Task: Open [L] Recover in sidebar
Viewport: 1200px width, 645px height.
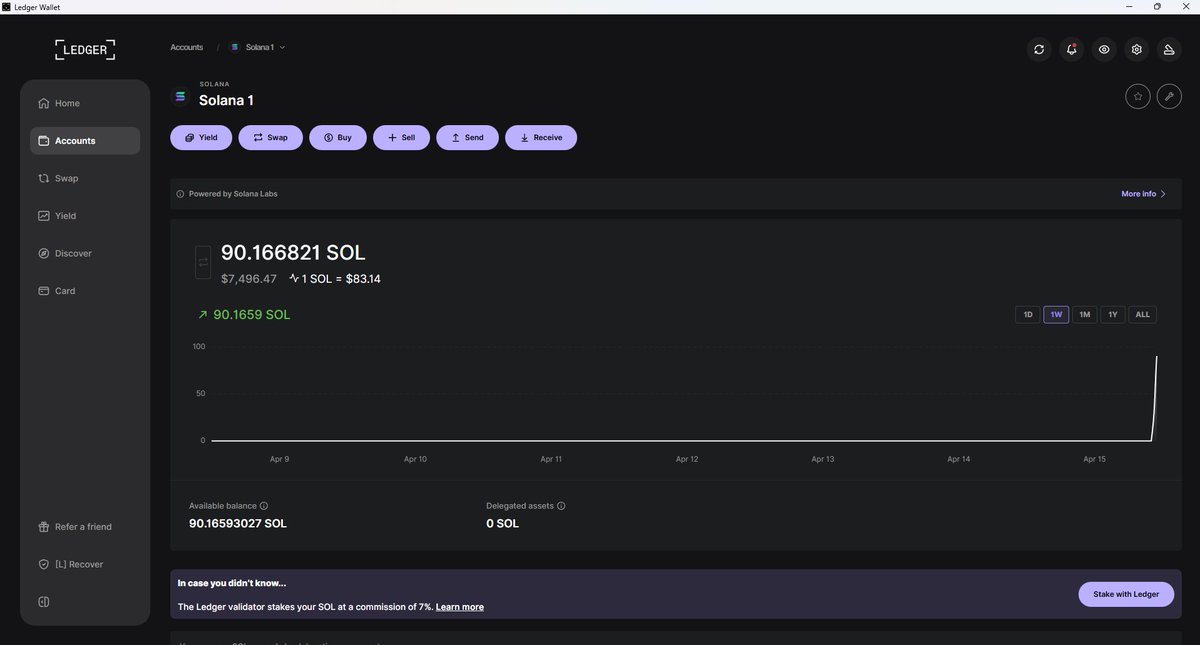Action: [x=85, y=564]
